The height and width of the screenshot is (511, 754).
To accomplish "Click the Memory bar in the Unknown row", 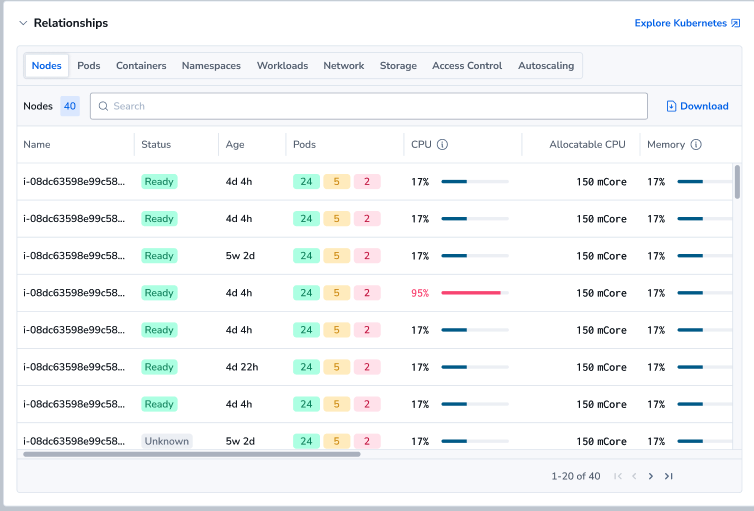I will [704, 441].
